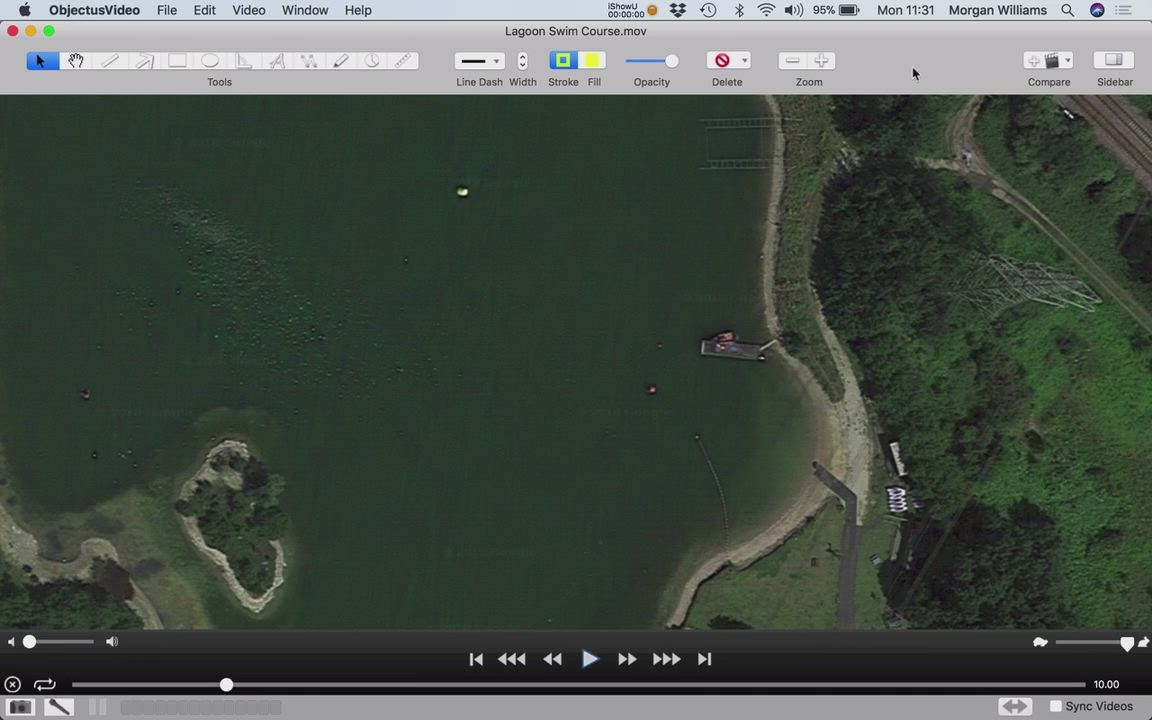The height and width of the screenshot is (720, 1152).
Task: Click the yellow Fill color swatch
Action: point(593,61)
